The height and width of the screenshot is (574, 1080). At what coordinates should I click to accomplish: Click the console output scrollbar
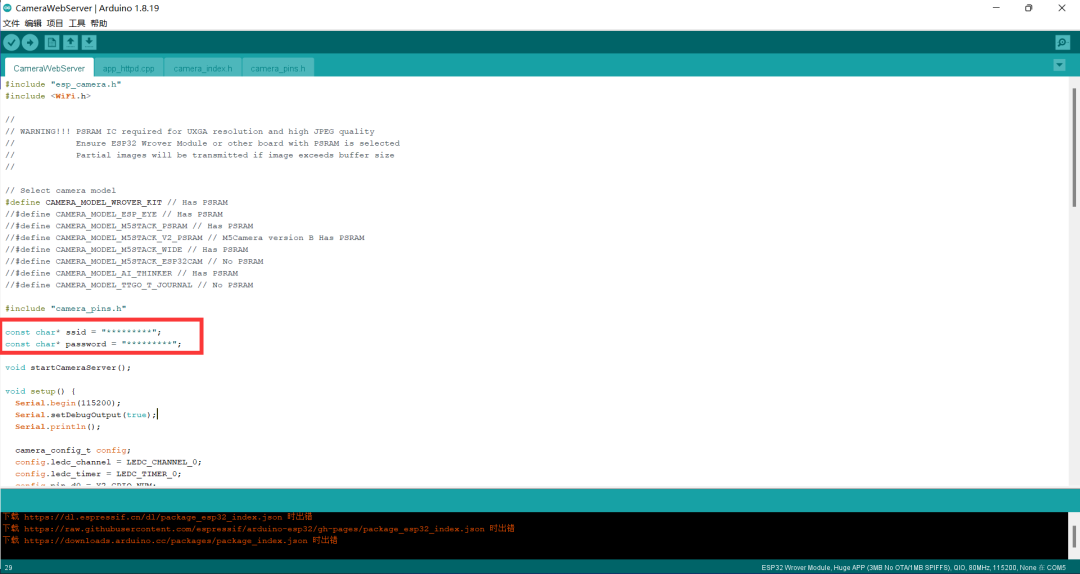(1074, 535)
